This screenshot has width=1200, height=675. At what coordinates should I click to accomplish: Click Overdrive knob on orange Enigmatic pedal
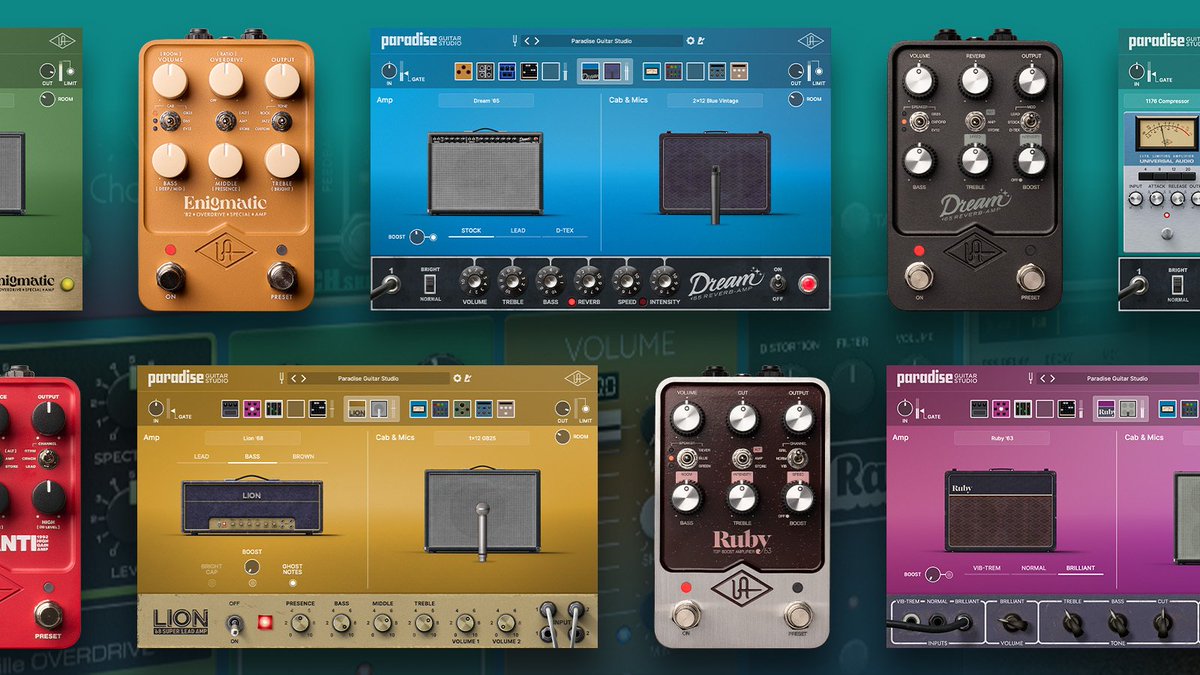tap(226, 81)
